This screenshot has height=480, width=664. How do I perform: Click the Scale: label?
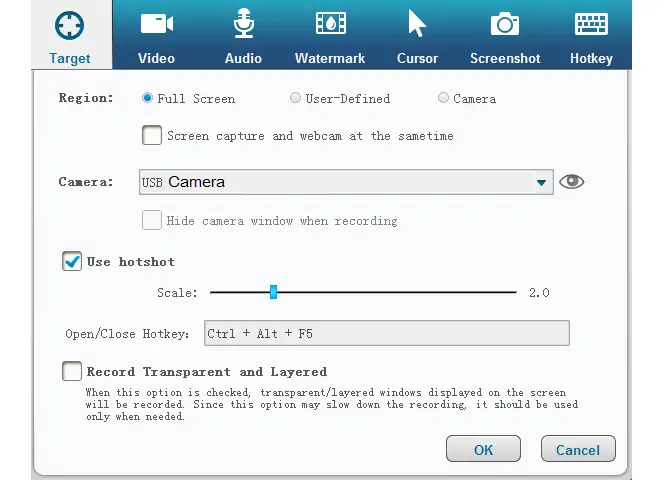tap(177, 292)
